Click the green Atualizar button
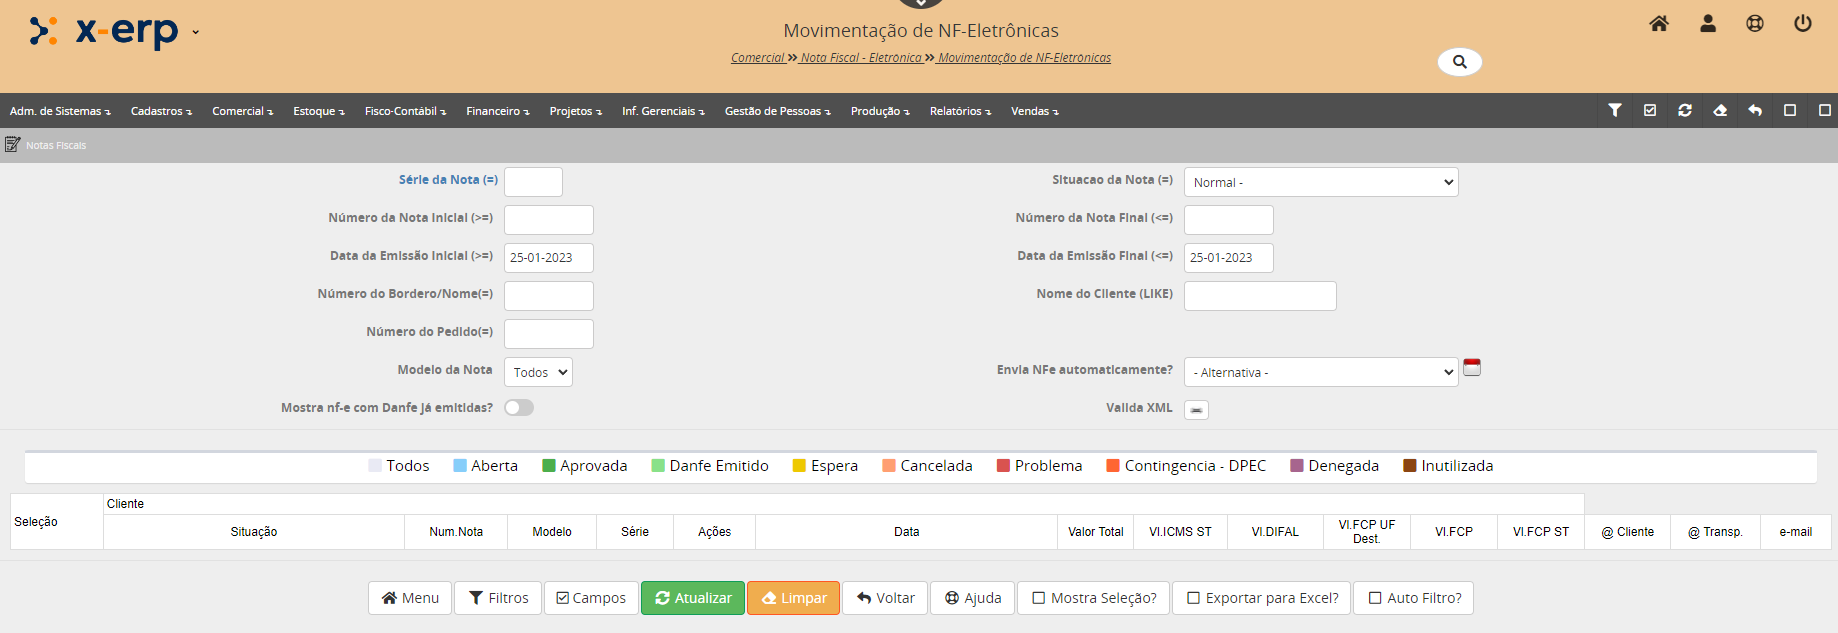 pyautogui.click(x=693, y=598)
